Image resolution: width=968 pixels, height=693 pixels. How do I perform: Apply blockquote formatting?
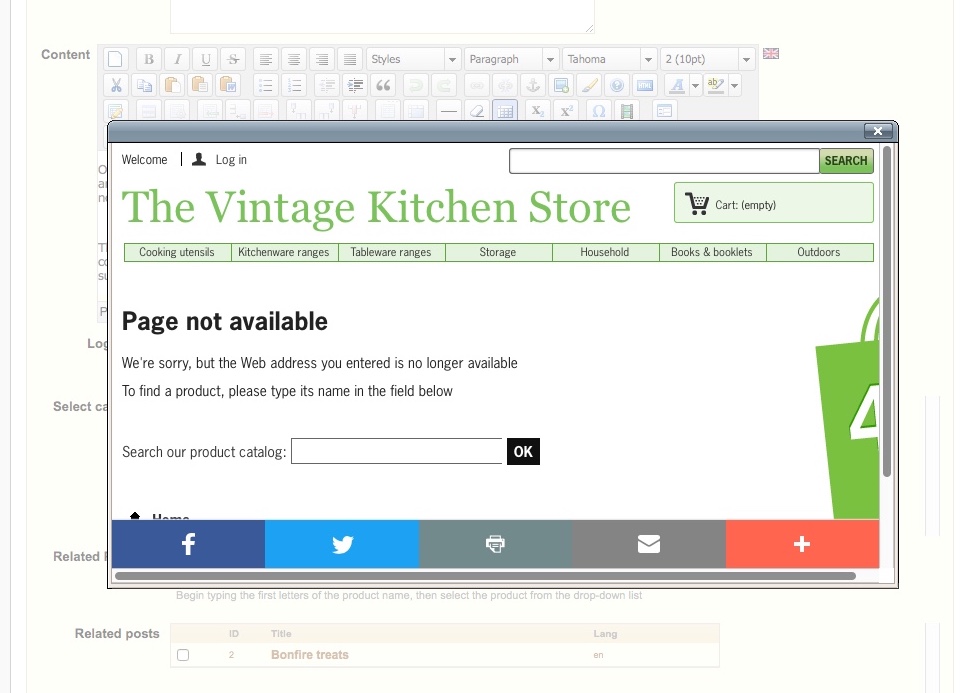tap(383, 85)
